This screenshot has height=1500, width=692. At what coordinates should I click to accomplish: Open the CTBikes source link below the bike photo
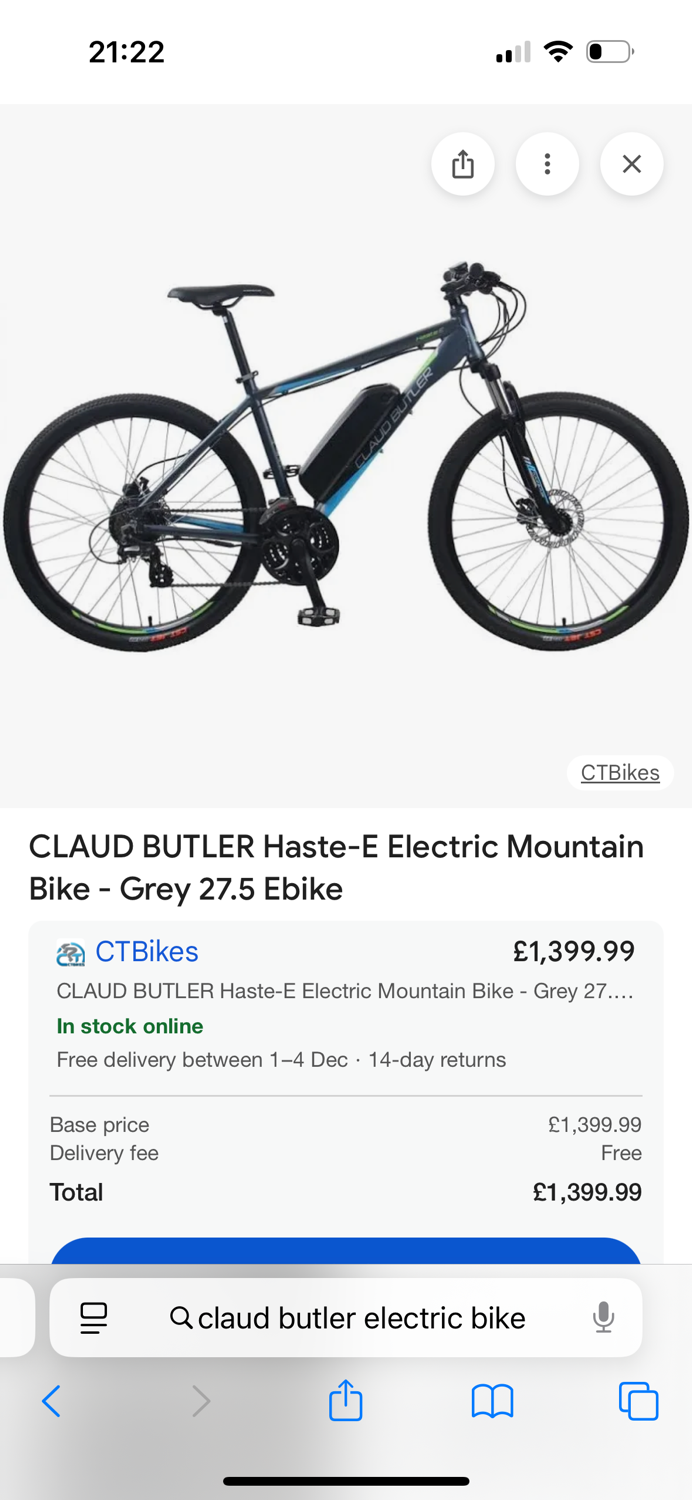[619, 772]
